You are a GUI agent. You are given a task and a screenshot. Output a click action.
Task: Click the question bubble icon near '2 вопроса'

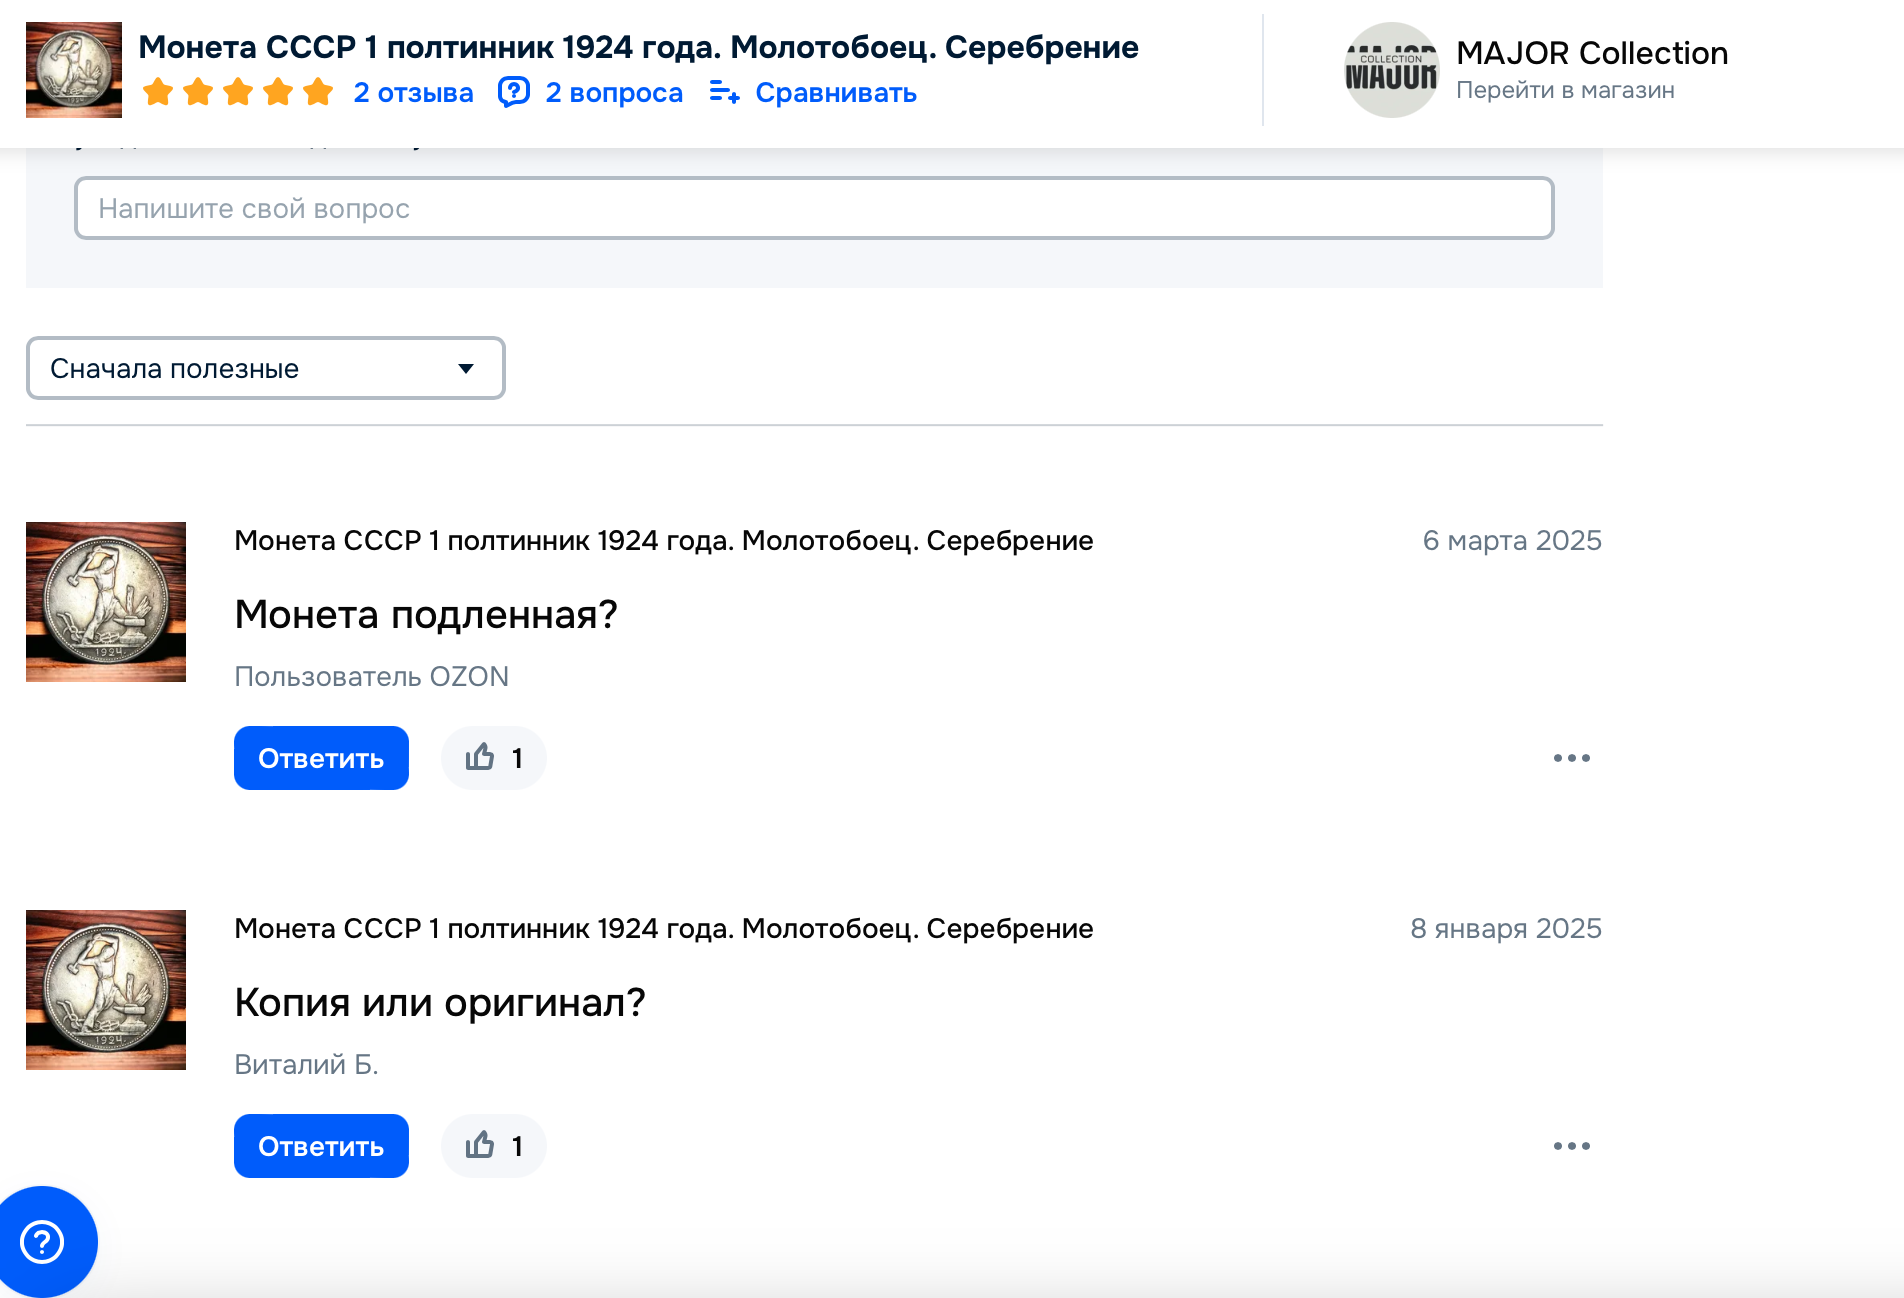(x=514, y=92)
